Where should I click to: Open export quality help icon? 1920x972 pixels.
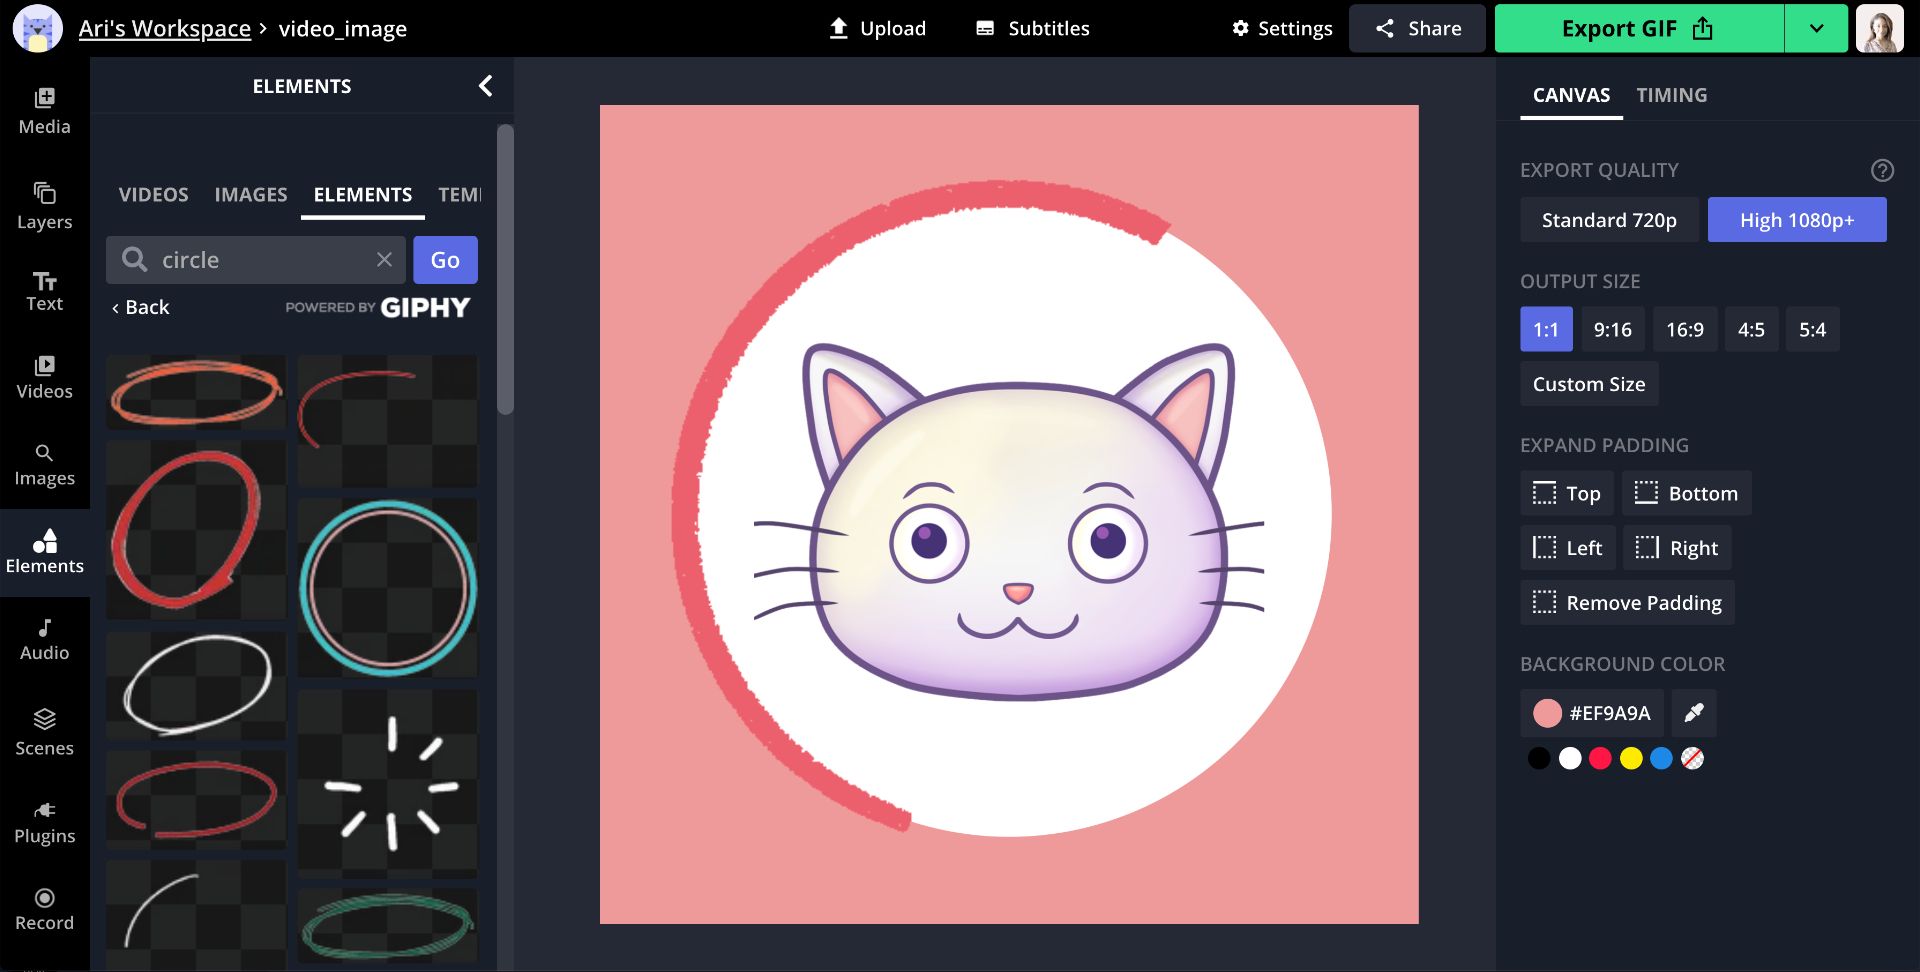[x=1882, y=170]
